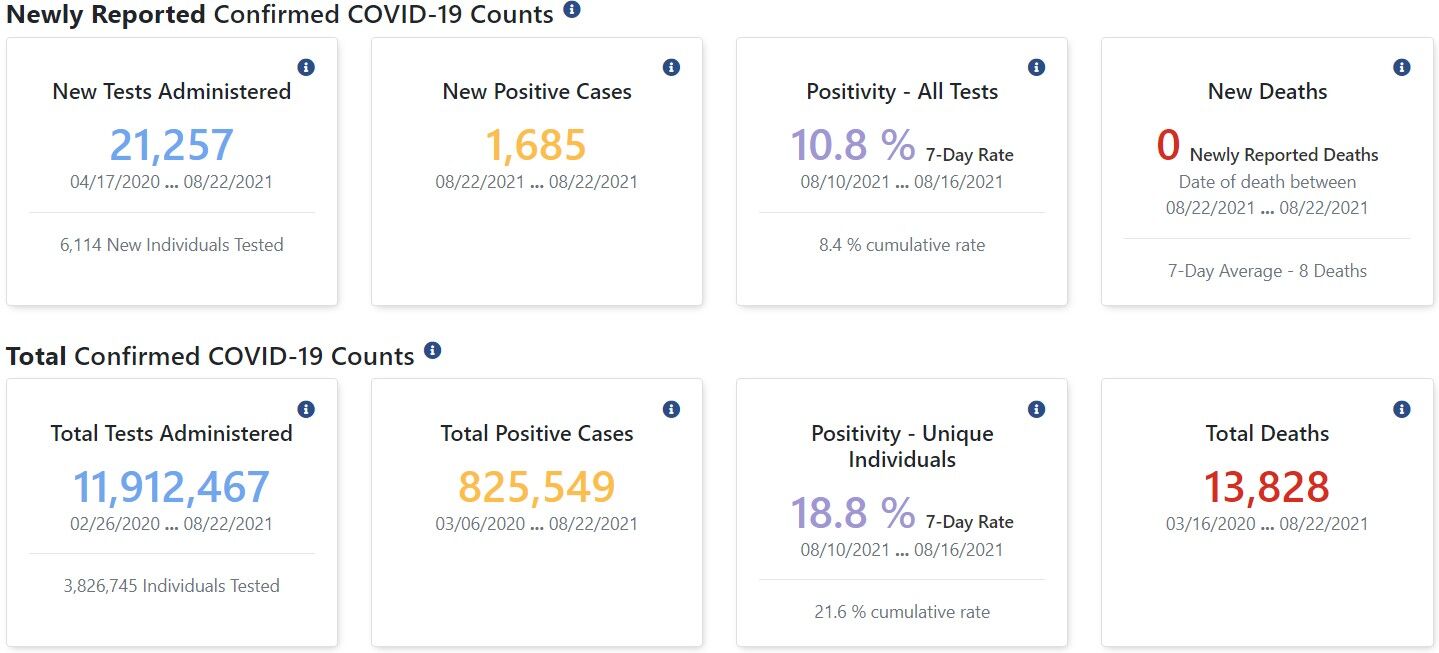This screenshot has width=1439, height=653.
Task: Click the 825,549 total positive cases value
Action: click(x=536, y=488)
